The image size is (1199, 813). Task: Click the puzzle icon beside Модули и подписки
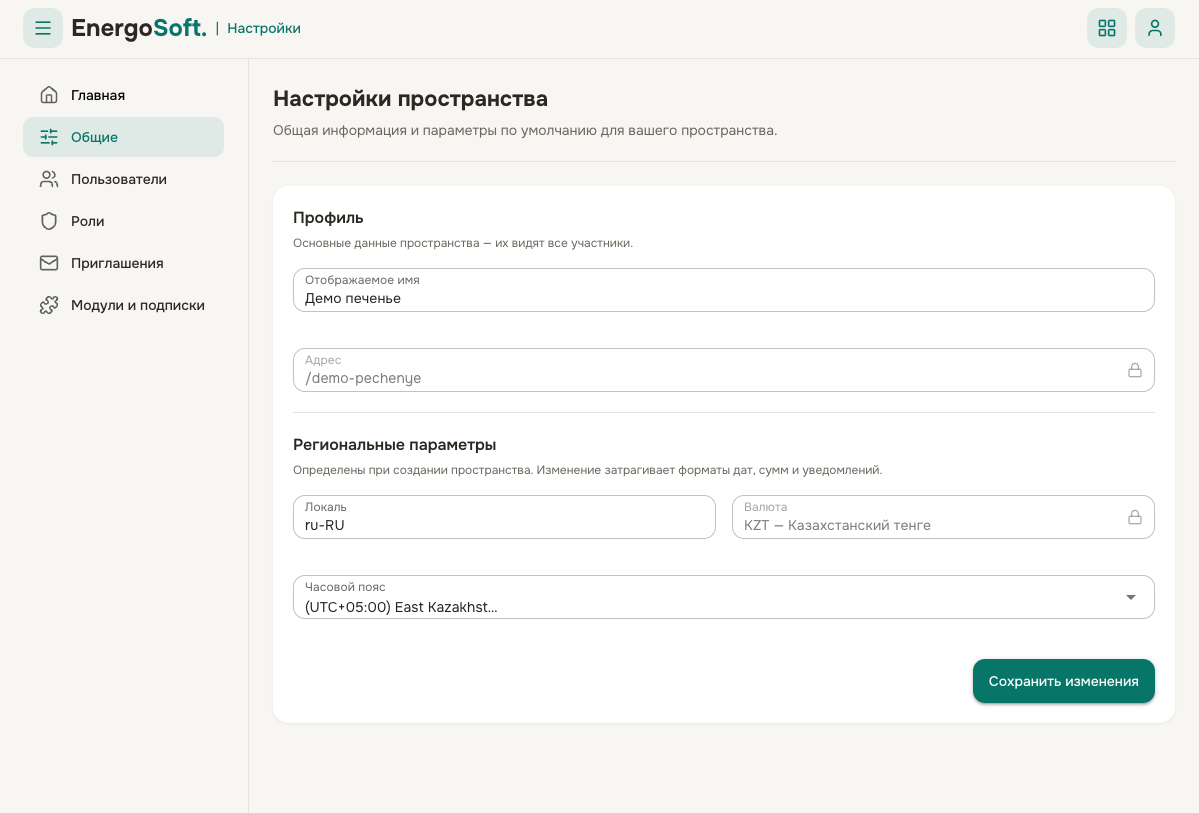click(49, 305)
